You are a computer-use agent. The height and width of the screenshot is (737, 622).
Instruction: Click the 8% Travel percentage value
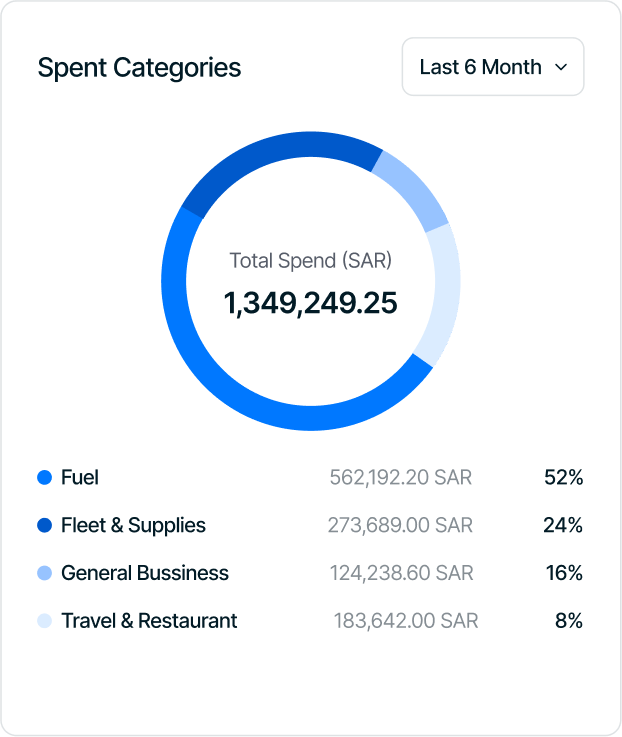(x=568, y=621)
